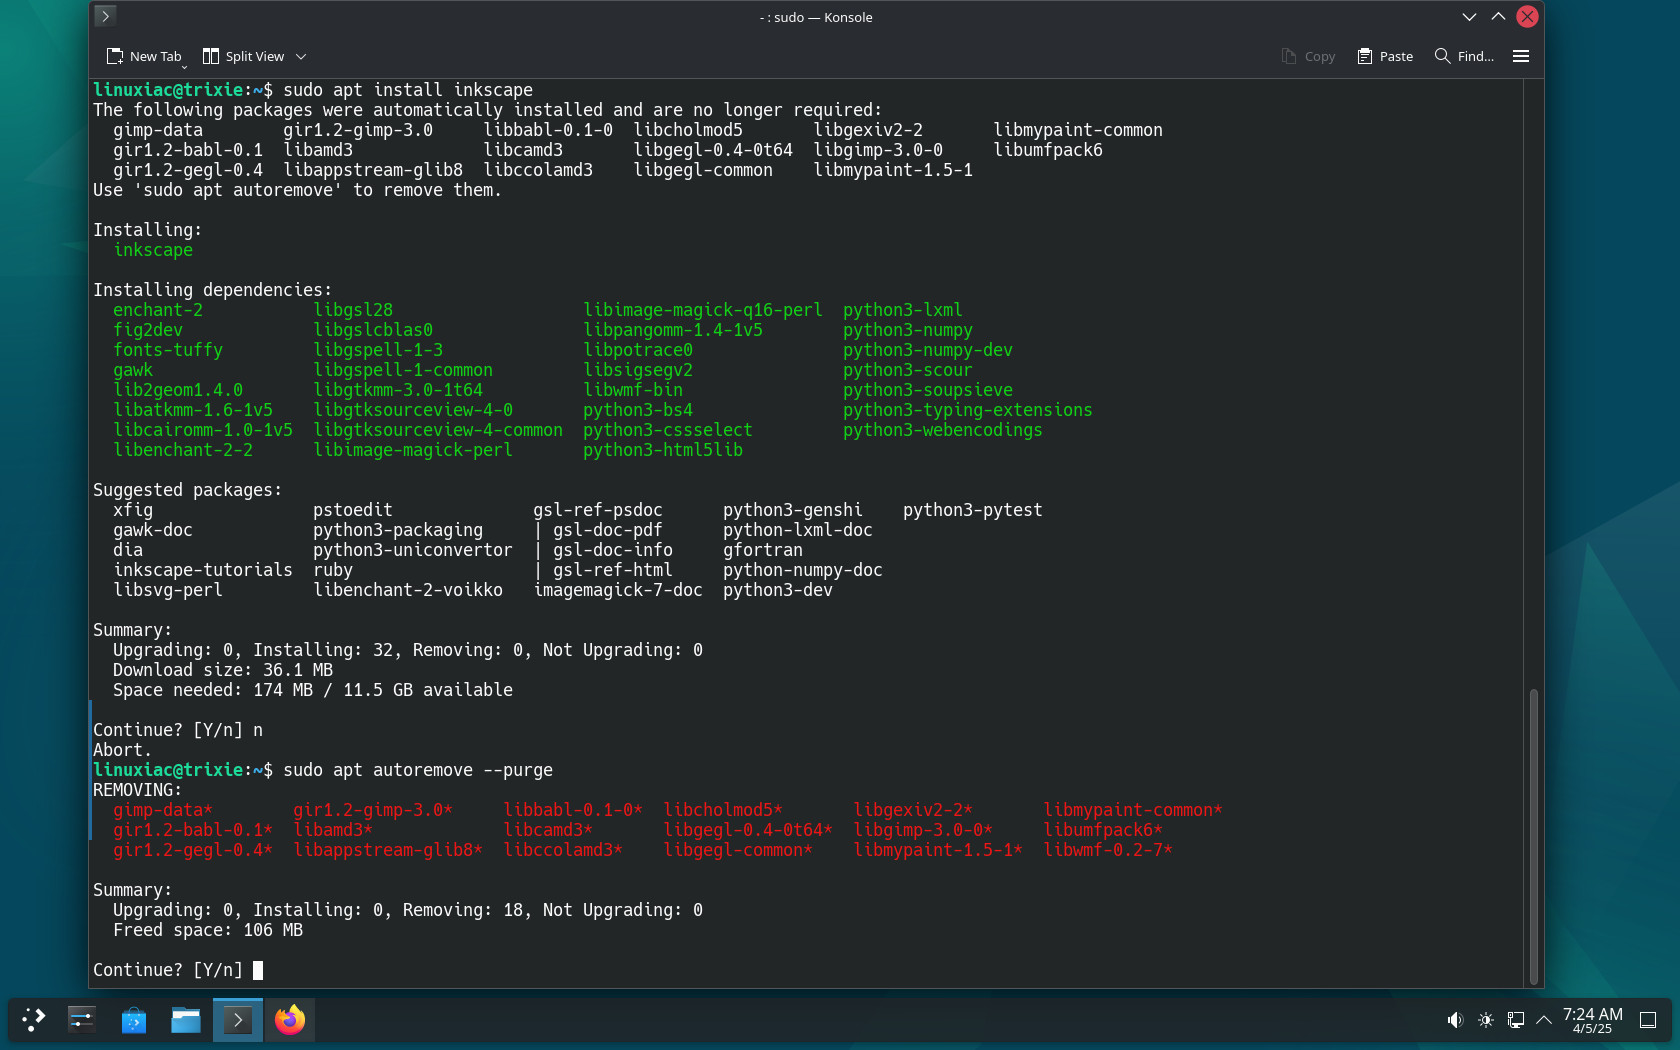
Task: Expand hidden system tray icons arrow
Action: 1544,1020
